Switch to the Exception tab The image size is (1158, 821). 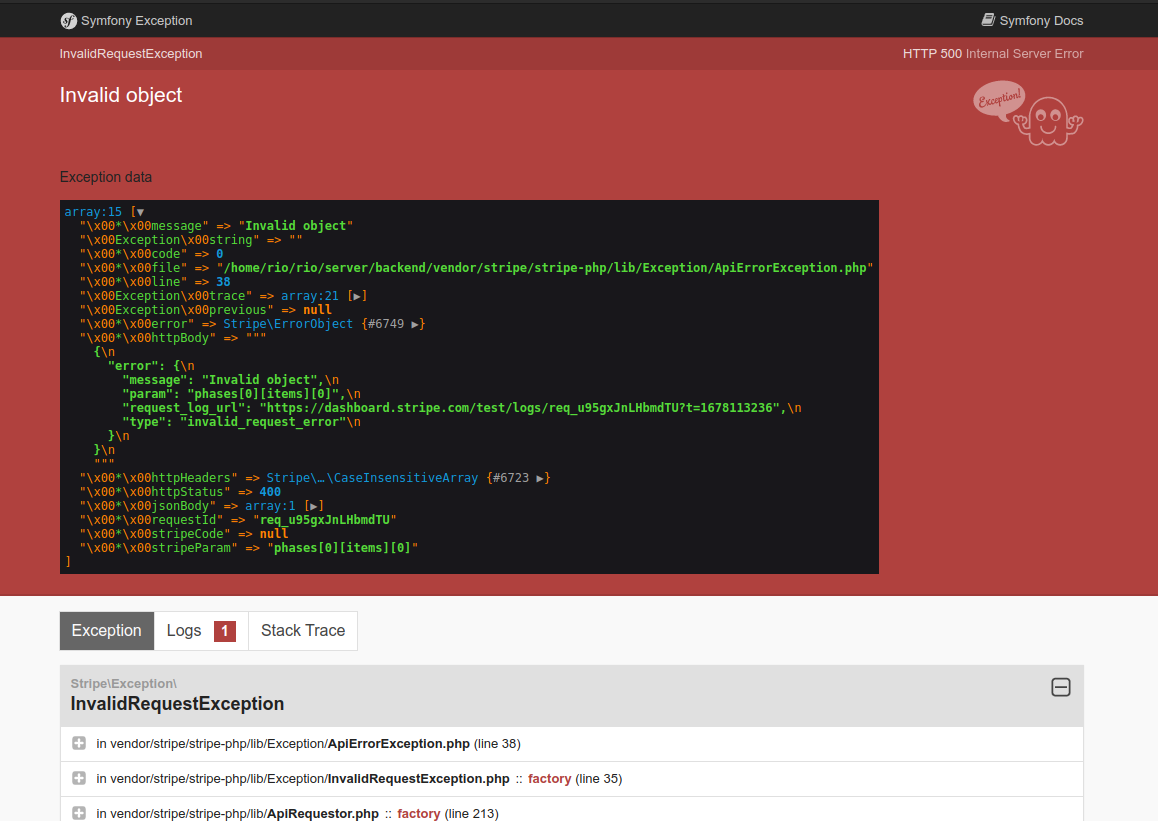point(106,631)
